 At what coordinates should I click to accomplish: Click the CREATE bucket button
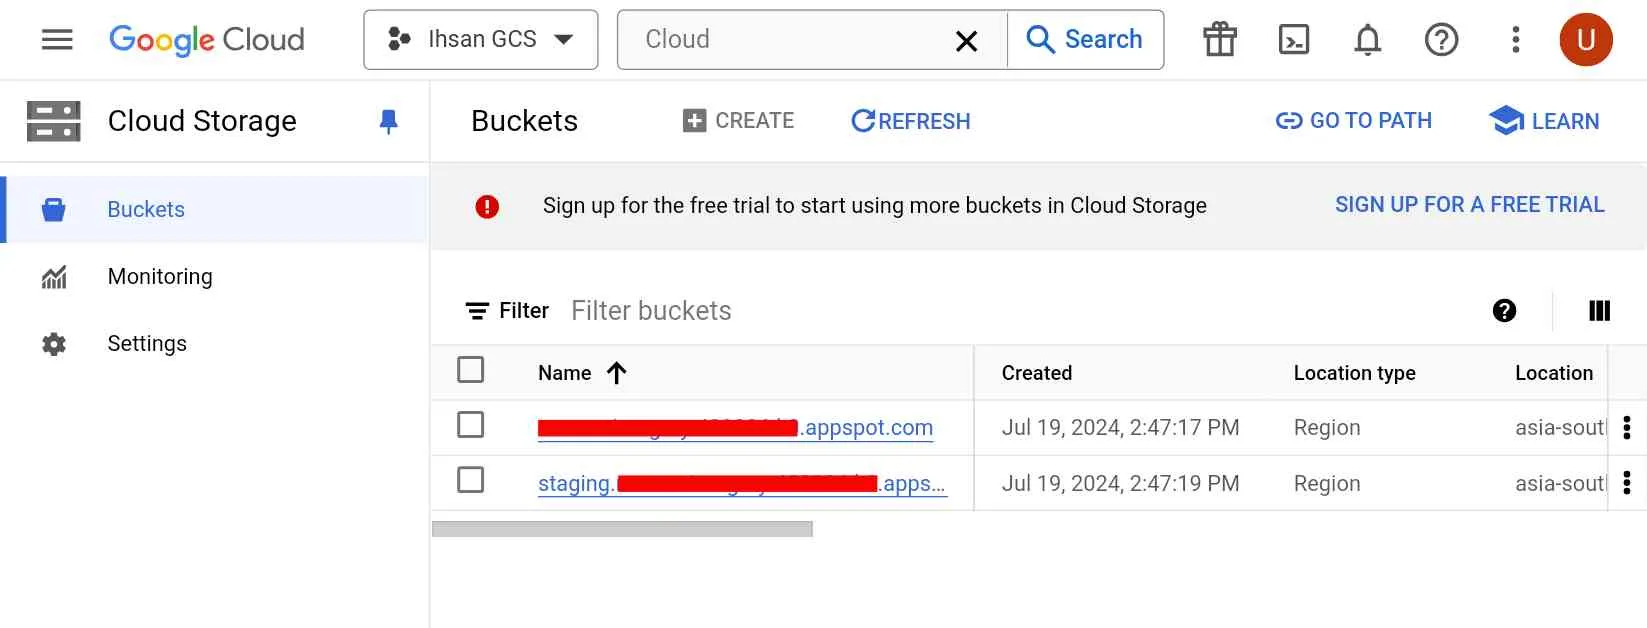(x=738, y=121)
